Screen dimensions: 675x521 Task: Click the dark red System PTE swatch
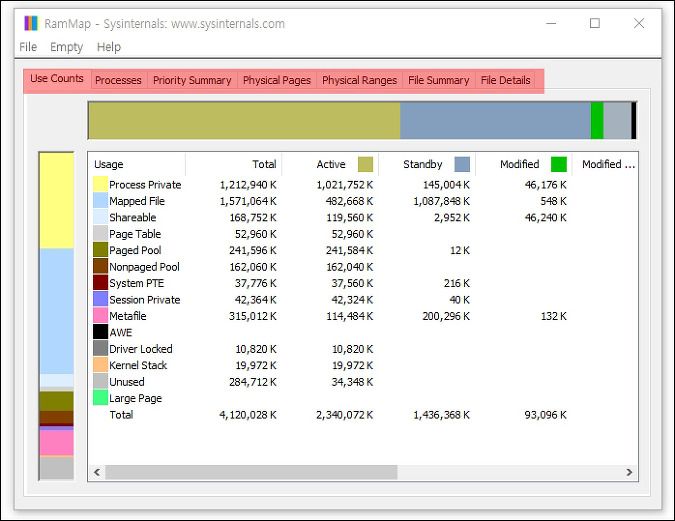[100, 283]
